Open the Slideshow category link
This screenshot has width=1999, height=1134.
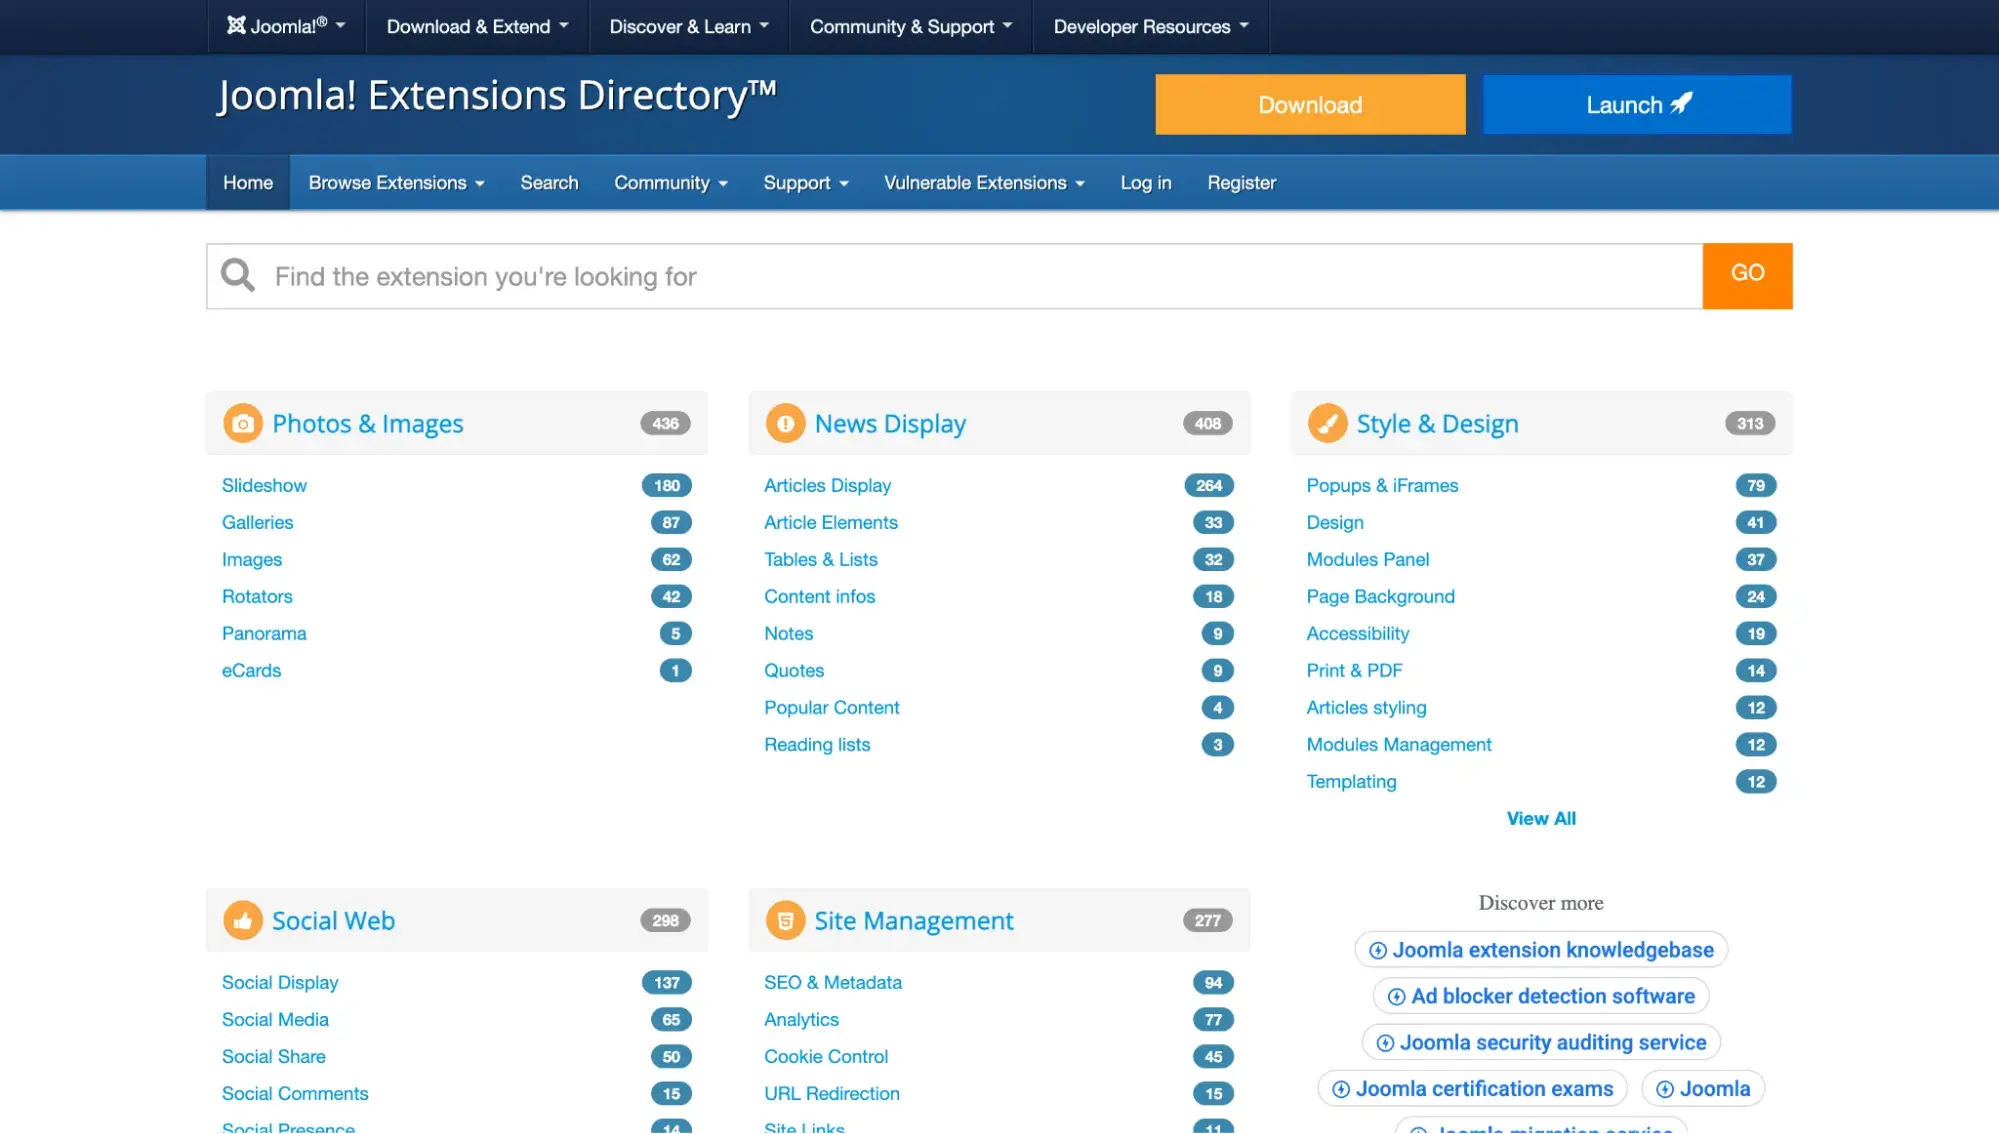pyautogui.click(x=263, y=485)
